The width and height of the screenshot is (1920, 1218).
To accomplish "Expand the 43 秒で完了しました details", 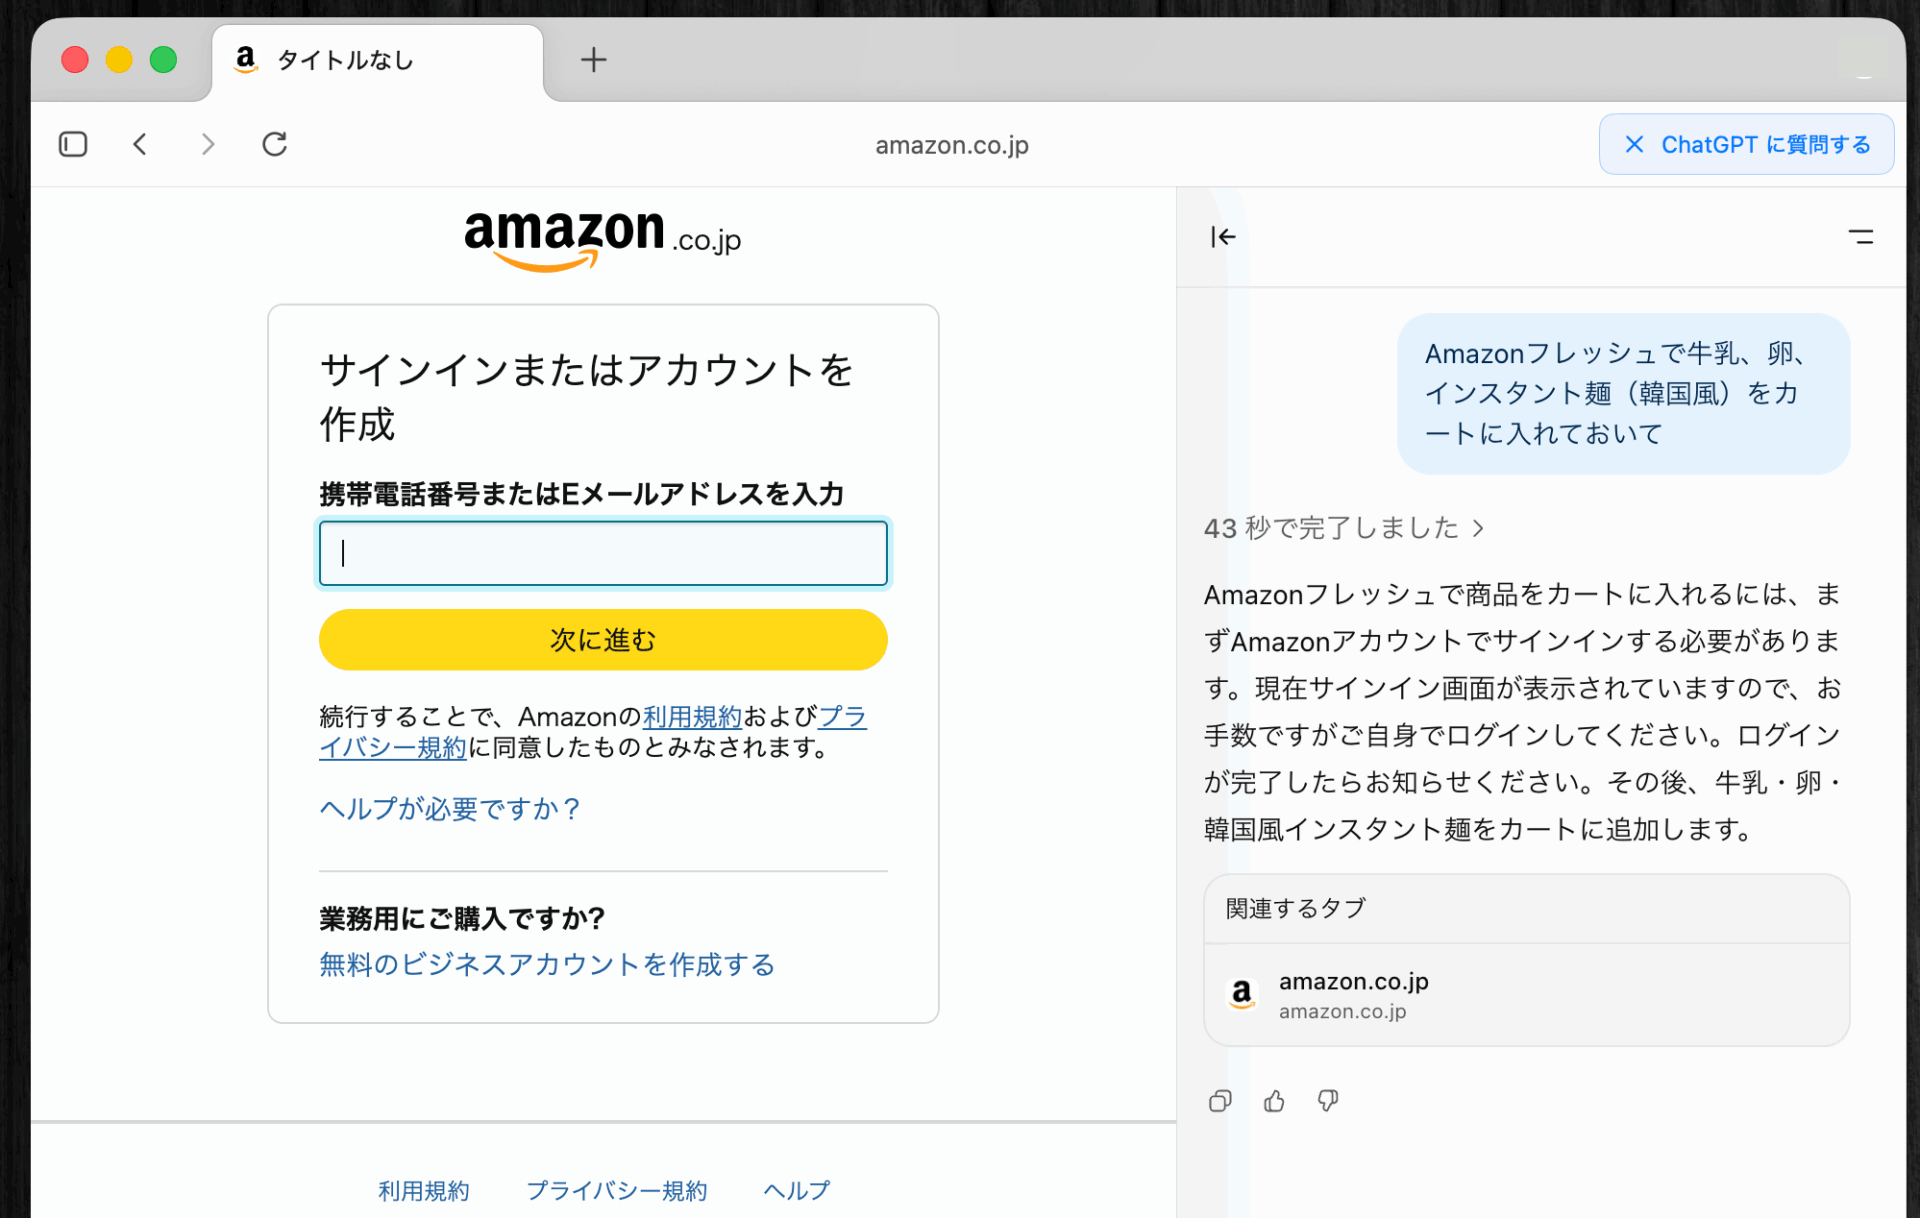I will [x=1343, y=528].
